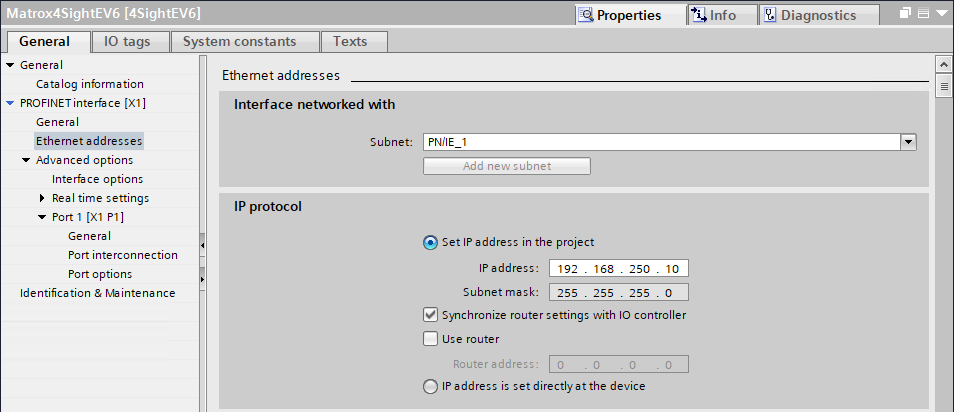Select "Set IP address in the project"

pyautogui.click(x=431, y=242)
